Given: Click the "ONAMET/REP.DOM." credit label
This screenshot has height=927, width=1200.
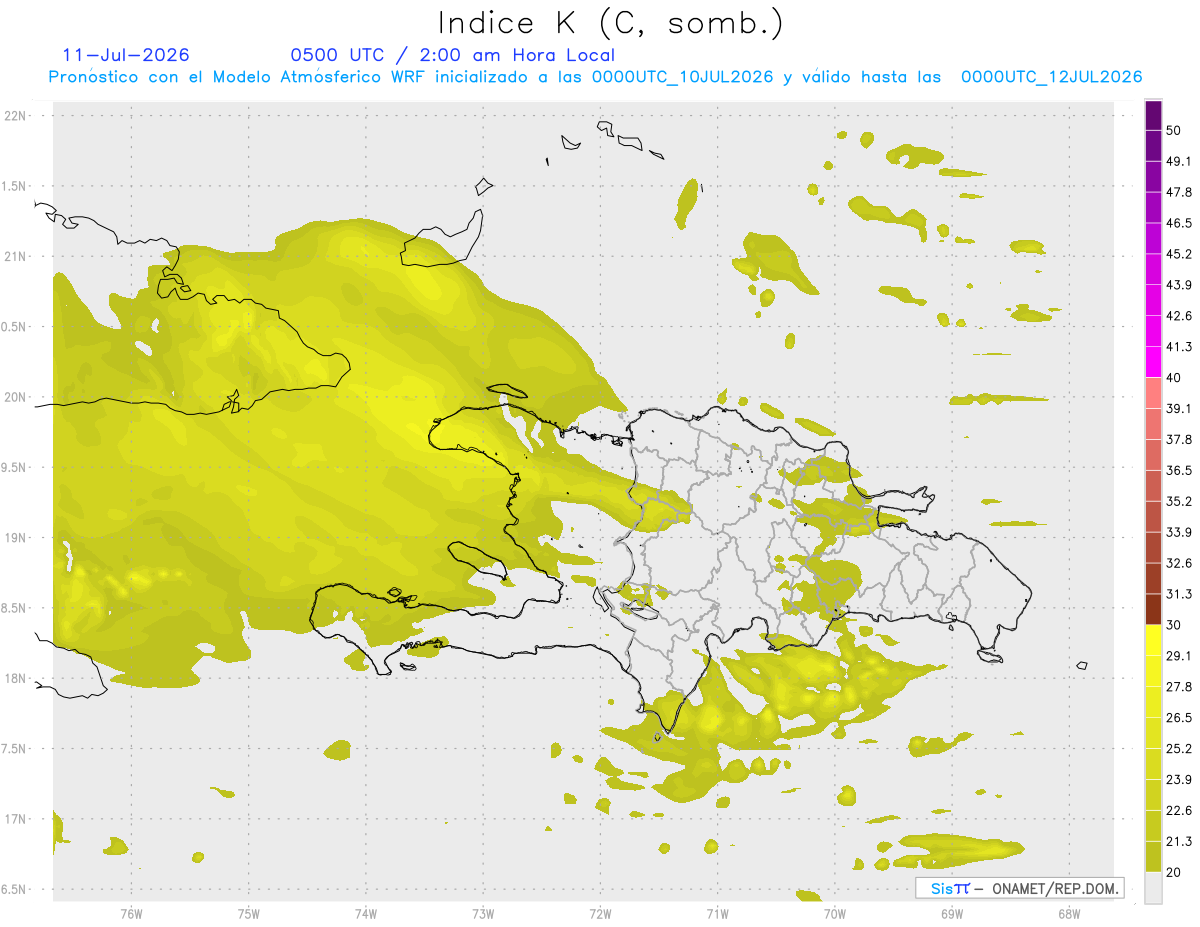Looking at the screenshot, I should 1055,888.
